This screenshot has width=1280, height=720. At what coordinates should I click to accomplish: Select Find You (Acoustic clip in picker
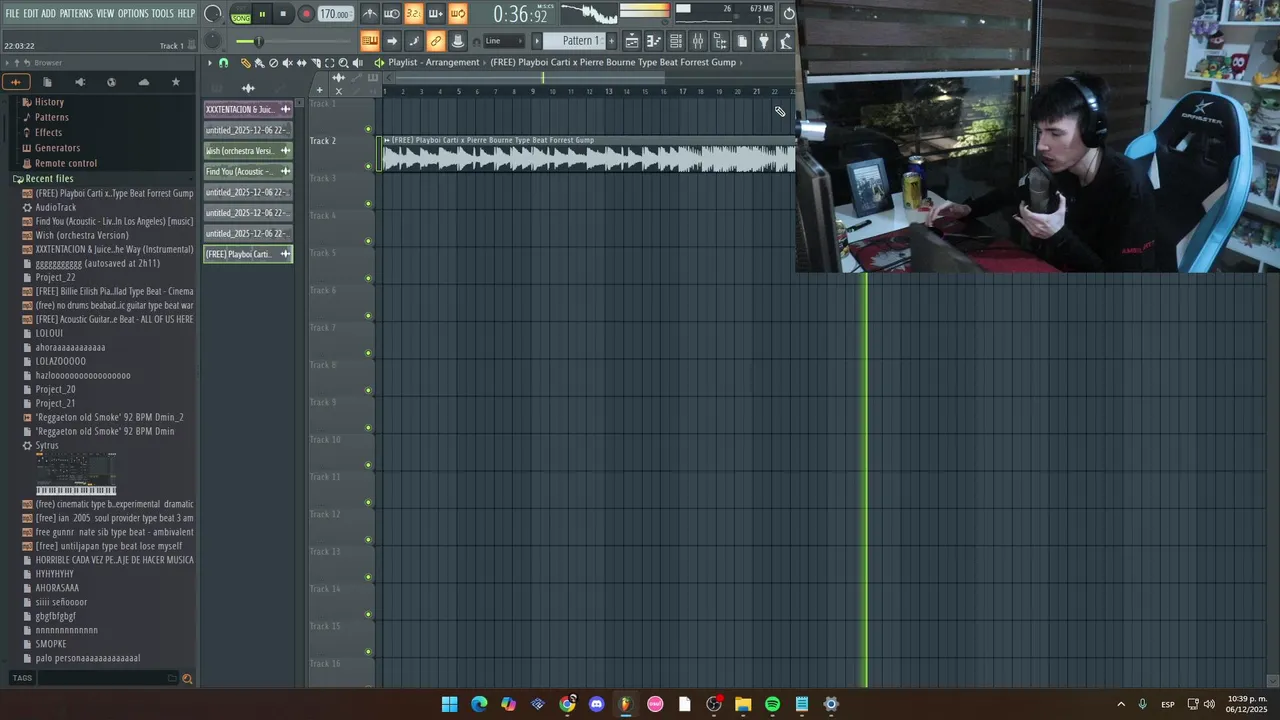(248, 171)
